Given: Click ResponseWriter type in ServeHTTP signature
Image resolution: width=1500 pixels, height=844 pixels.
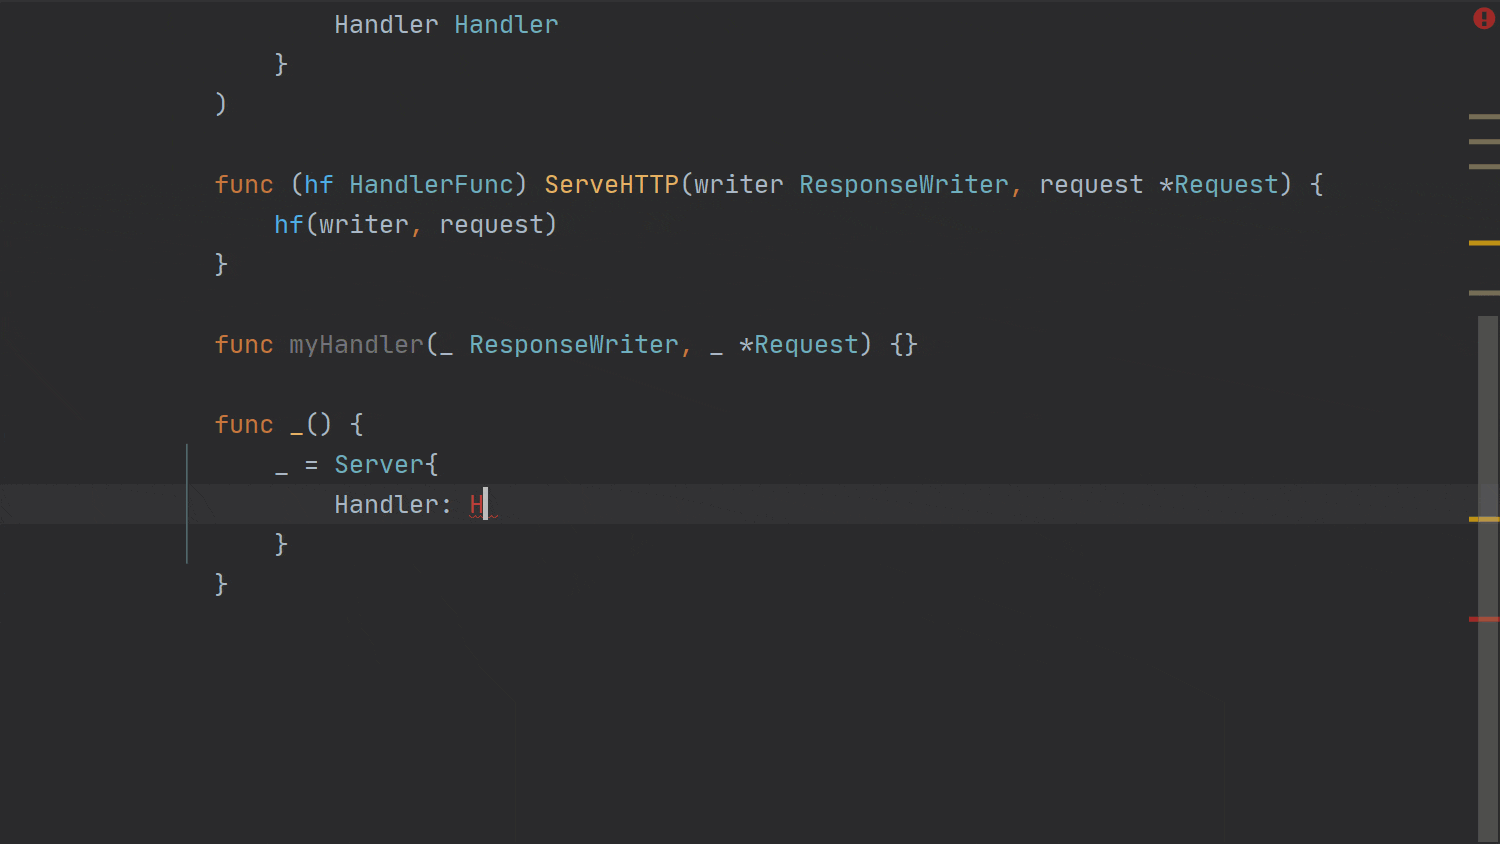Looking at the screenshot, I should (x=904, y=185).
